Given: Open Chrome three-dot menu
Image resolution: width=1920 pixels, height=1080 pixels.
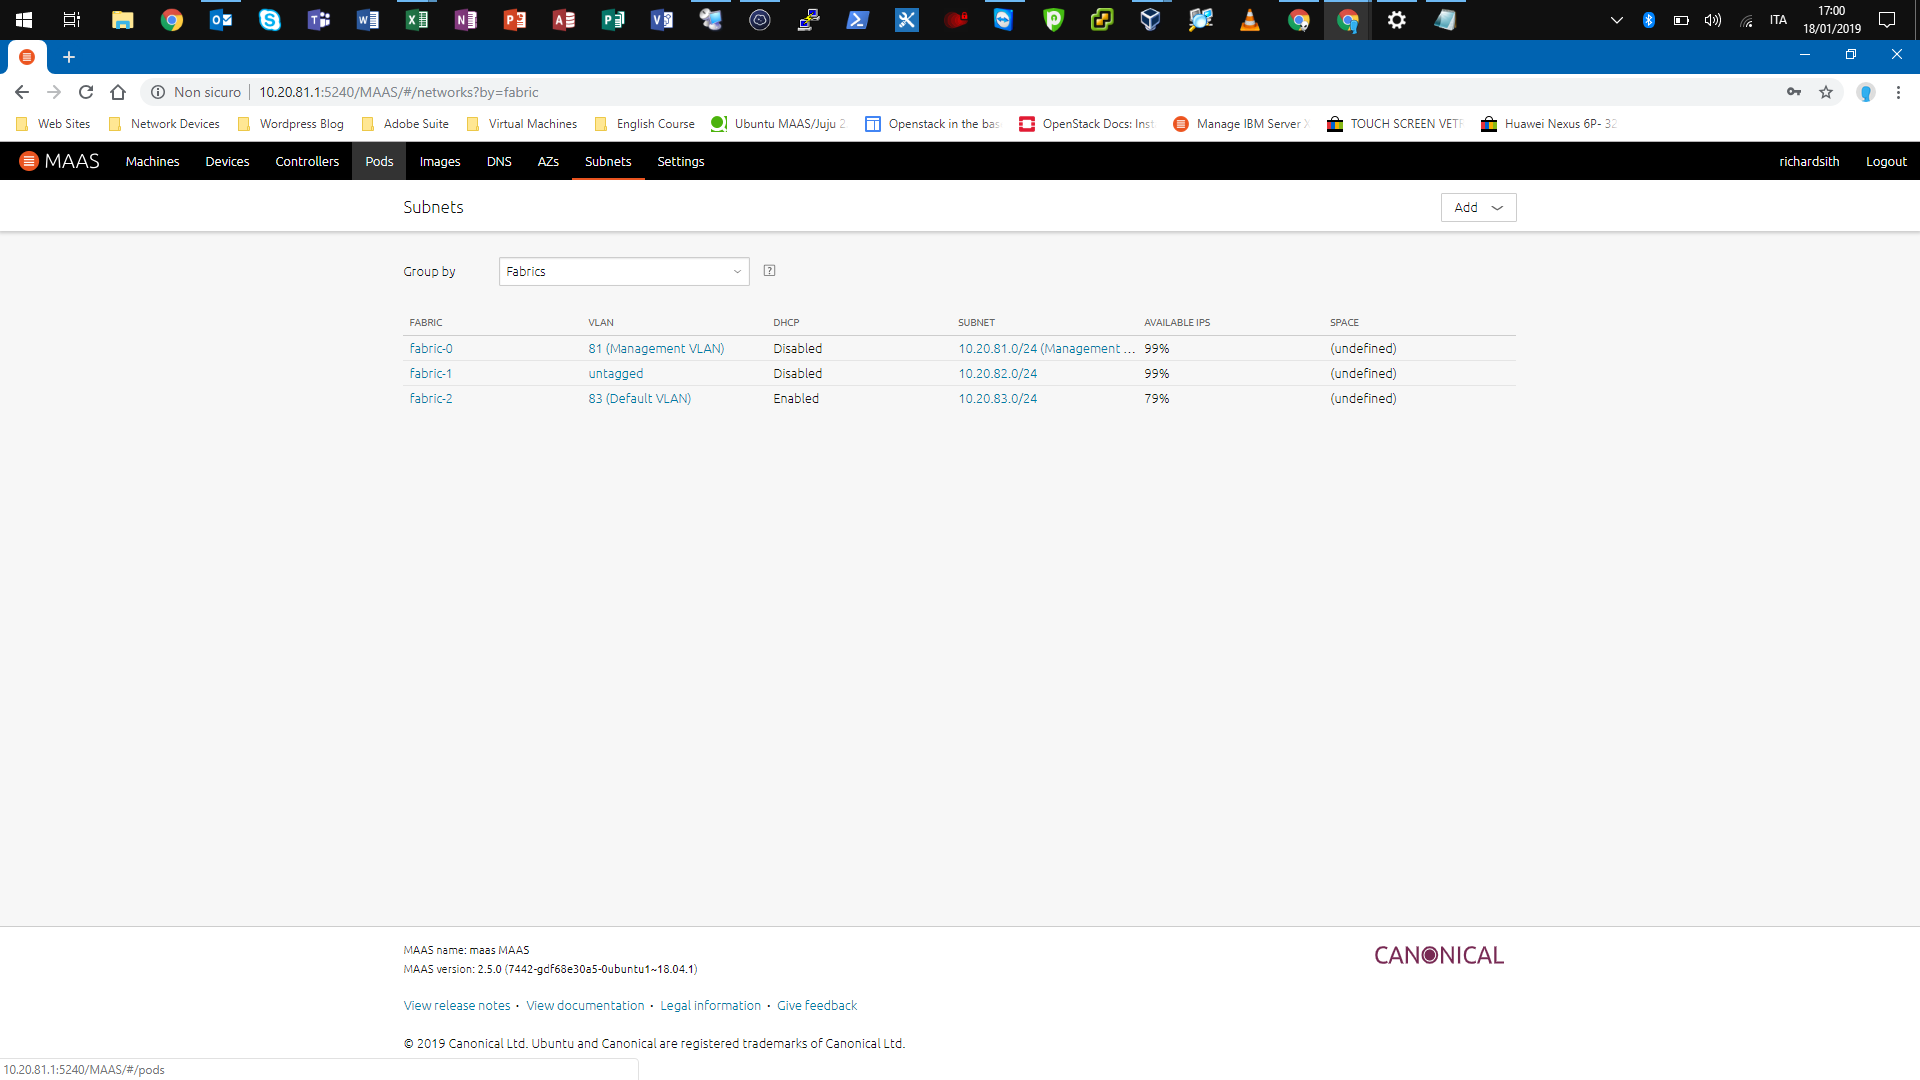Looking at the screenshot, I should click(x=1898, y=92).
